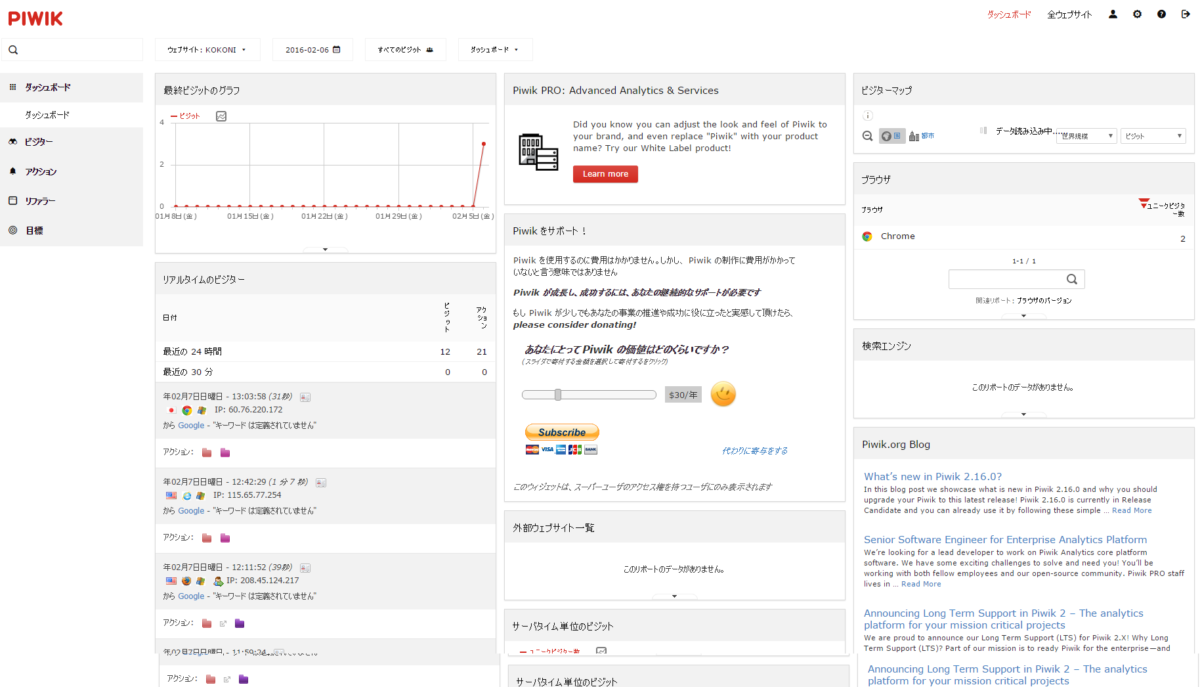Click the search magnifier in the browser widget
Image resolution: width=1200 pixels, height=687 pixels.
[x=1072, y=280]
